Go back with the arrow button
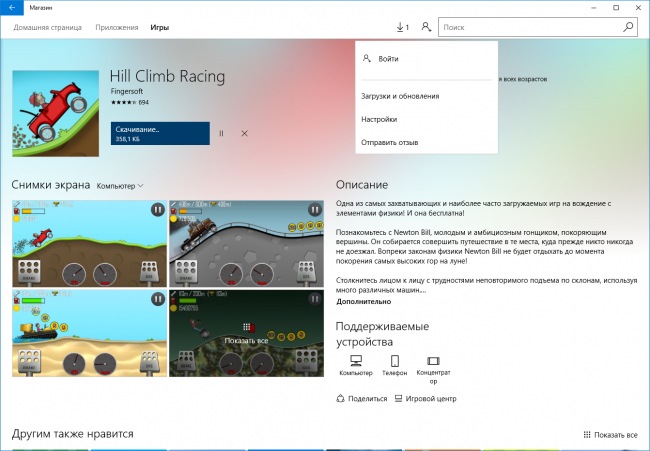This screenshot has height=451, width=650. coord(12,7)
